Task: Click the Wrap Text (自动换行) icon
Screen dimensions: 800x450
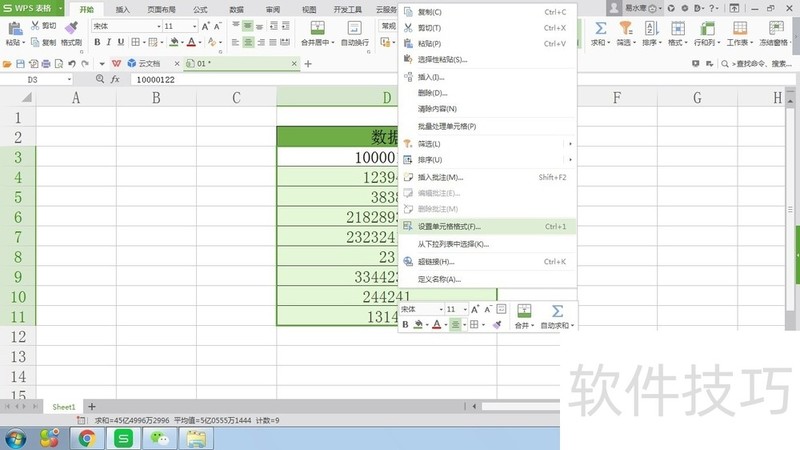Action: tap(354, 28)
